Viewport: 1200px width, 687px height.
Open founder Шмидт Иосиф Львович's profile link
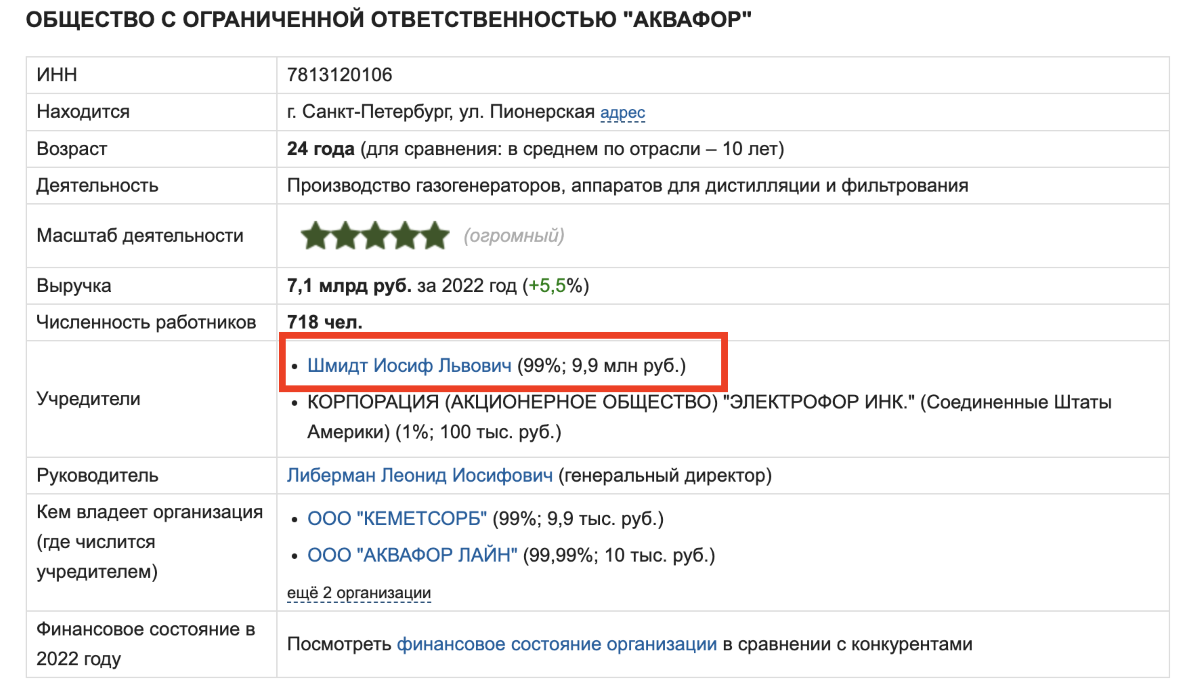(x=409, y=366)
